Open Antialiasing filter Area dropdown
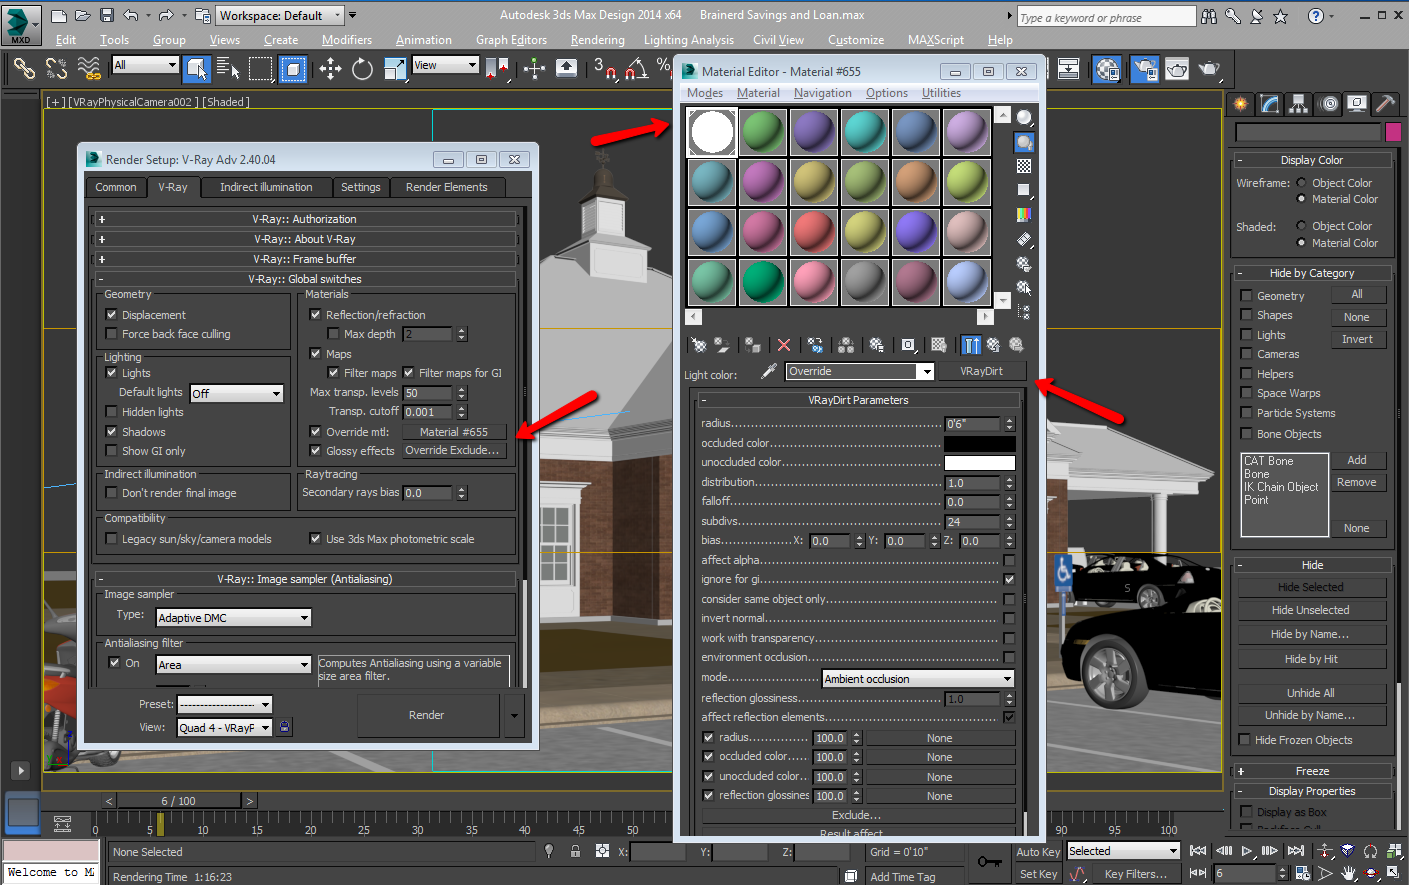The height and width of the screenshot is (885, 1409). pyautogui.click(x=233, y=665)
